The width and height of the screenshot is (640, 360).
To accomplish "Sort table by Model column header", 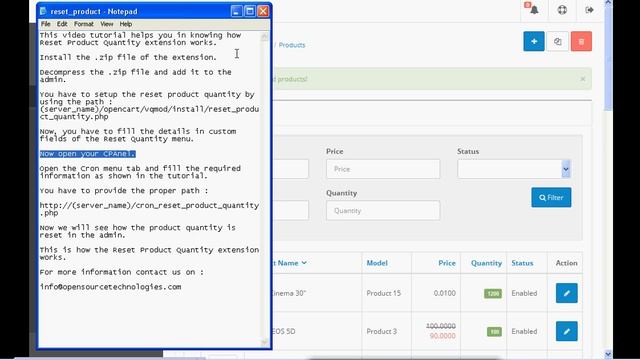I will click(x=377, y=263).
